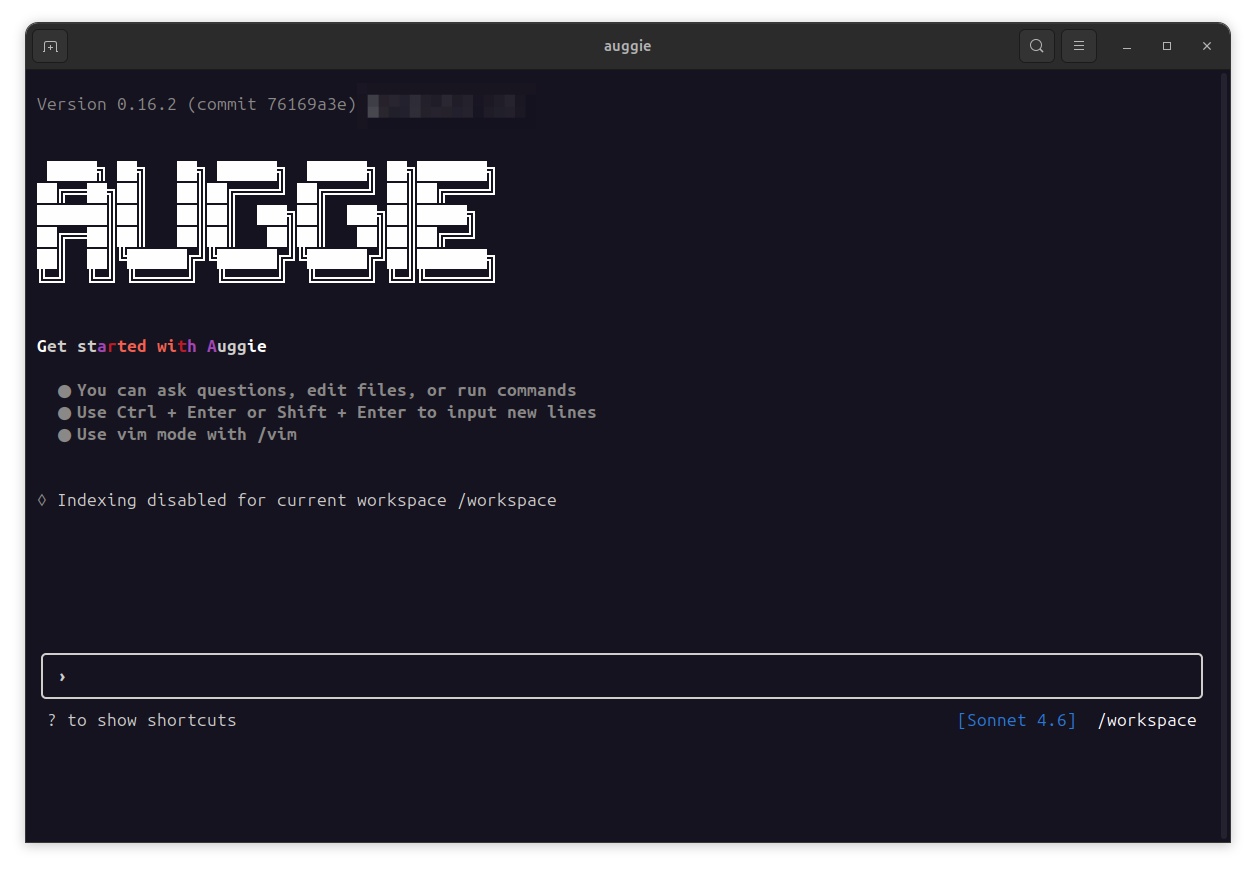Click the blurred commit info area
The width and height of the screenshot is (1256, 871).
click(444, 105)
